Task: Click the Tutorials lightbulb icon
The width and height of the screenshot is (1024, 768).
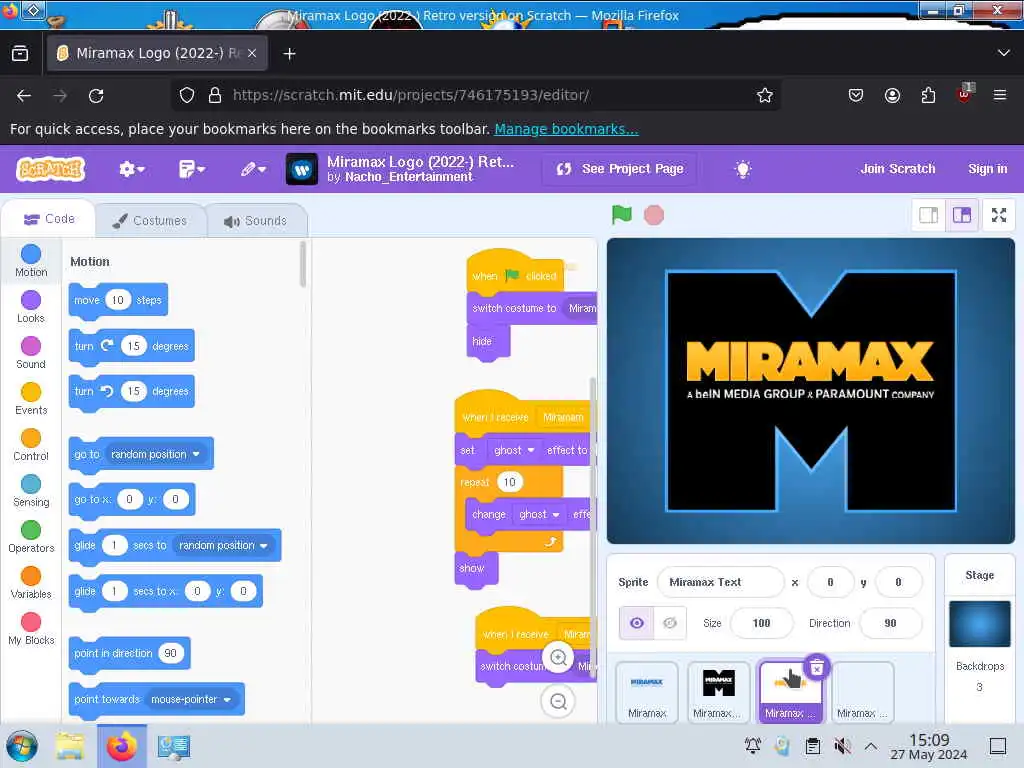Action: (x=743, y=169)
